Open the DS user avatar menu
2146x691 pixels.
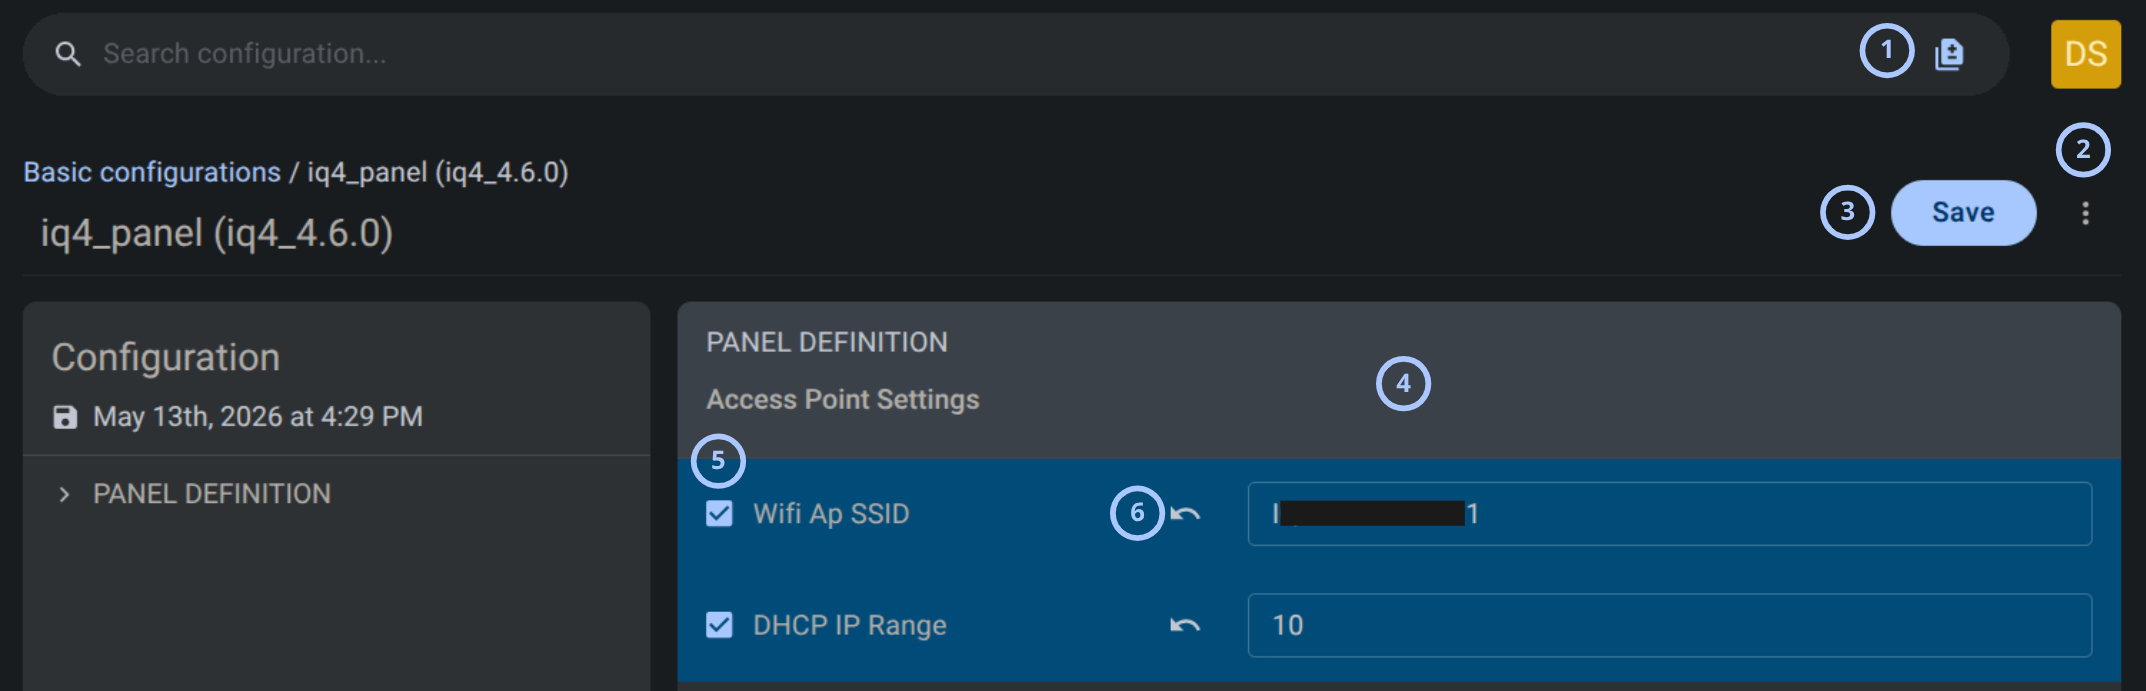[2085, 54]
